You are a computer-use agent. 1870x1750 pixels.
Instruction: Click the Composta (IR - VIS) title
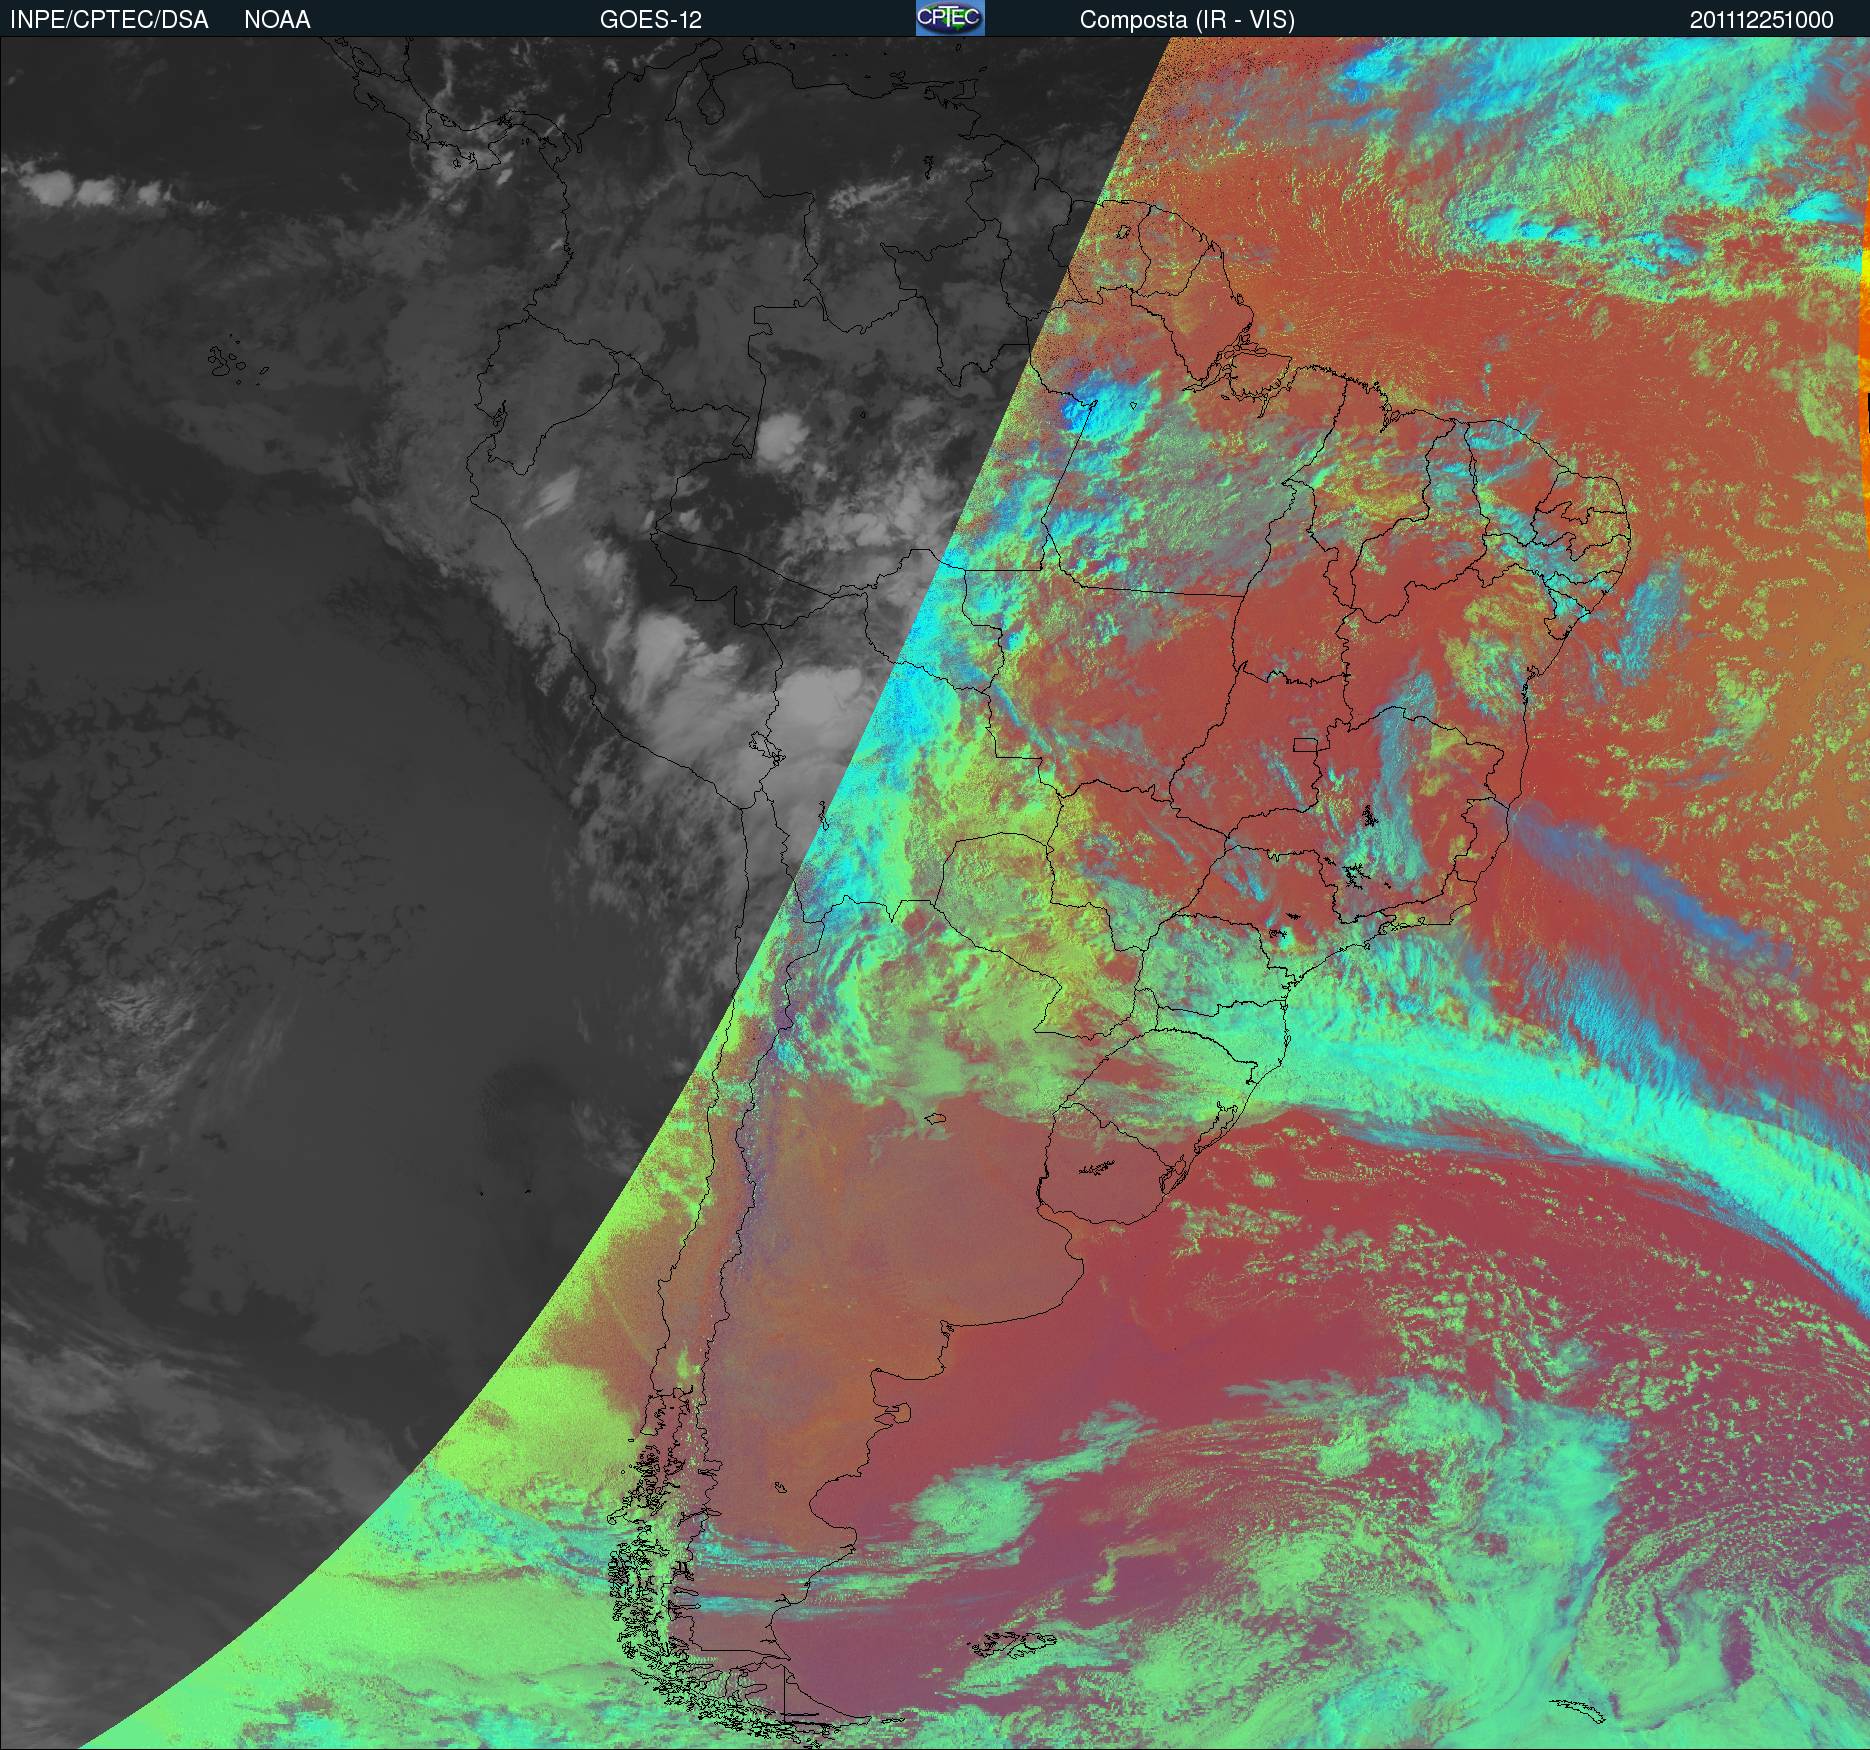[x=1187, y=20]
